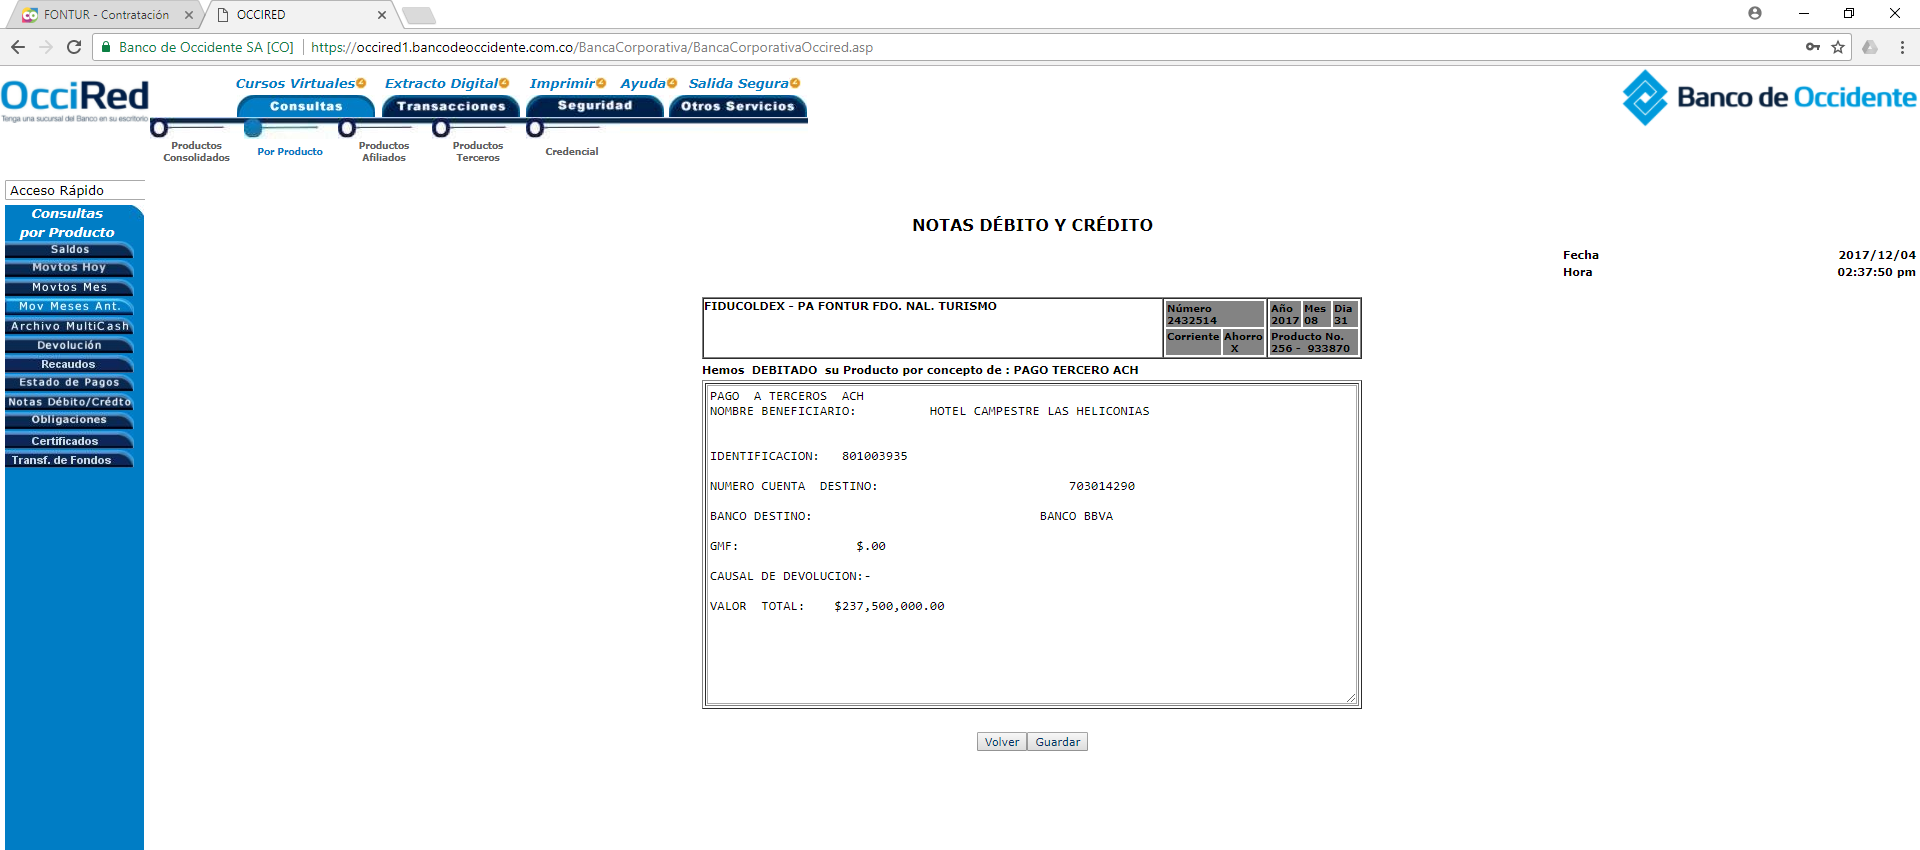Click the Banco de Occidente logo

(1768, 97)
